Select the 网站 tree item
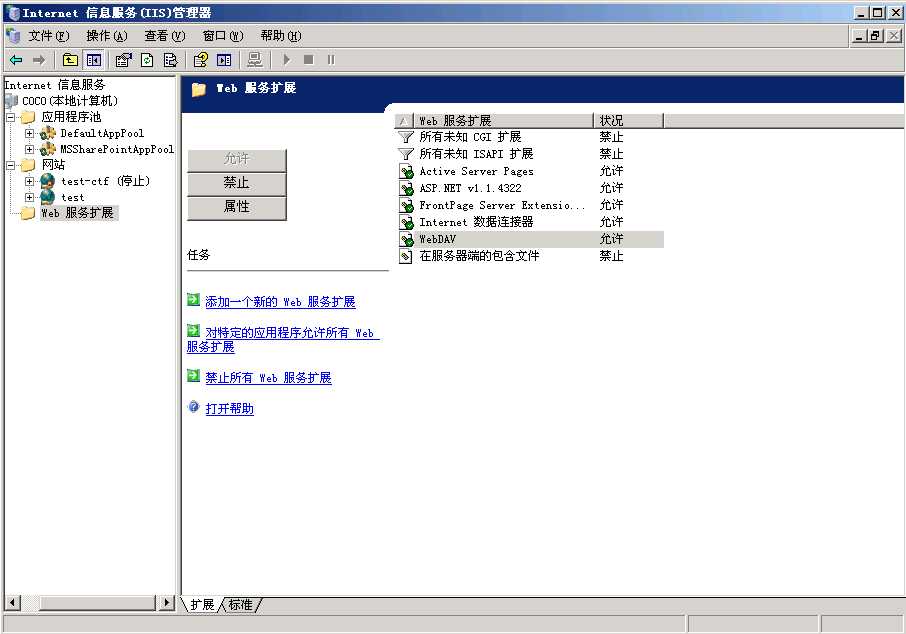This screenshot has height=634, width=906. [x=53, y=165]
